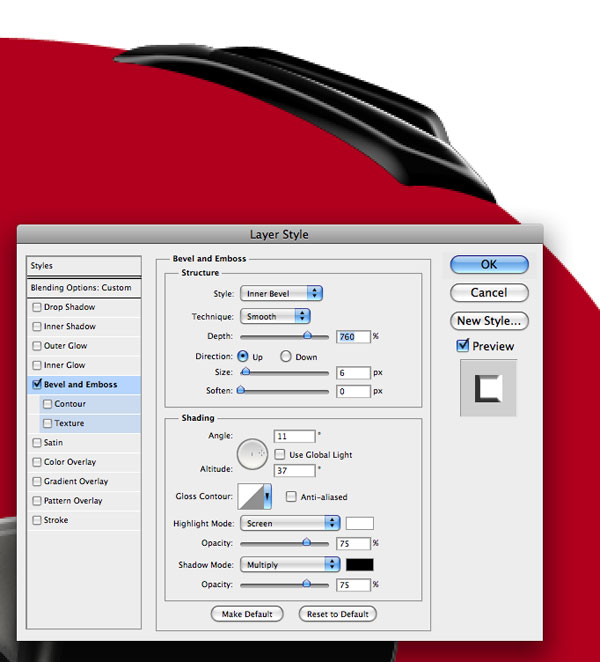Screen dimensions: 600x662
Task: Tick the Inner Glow checkbox
Action: point(37,366)
